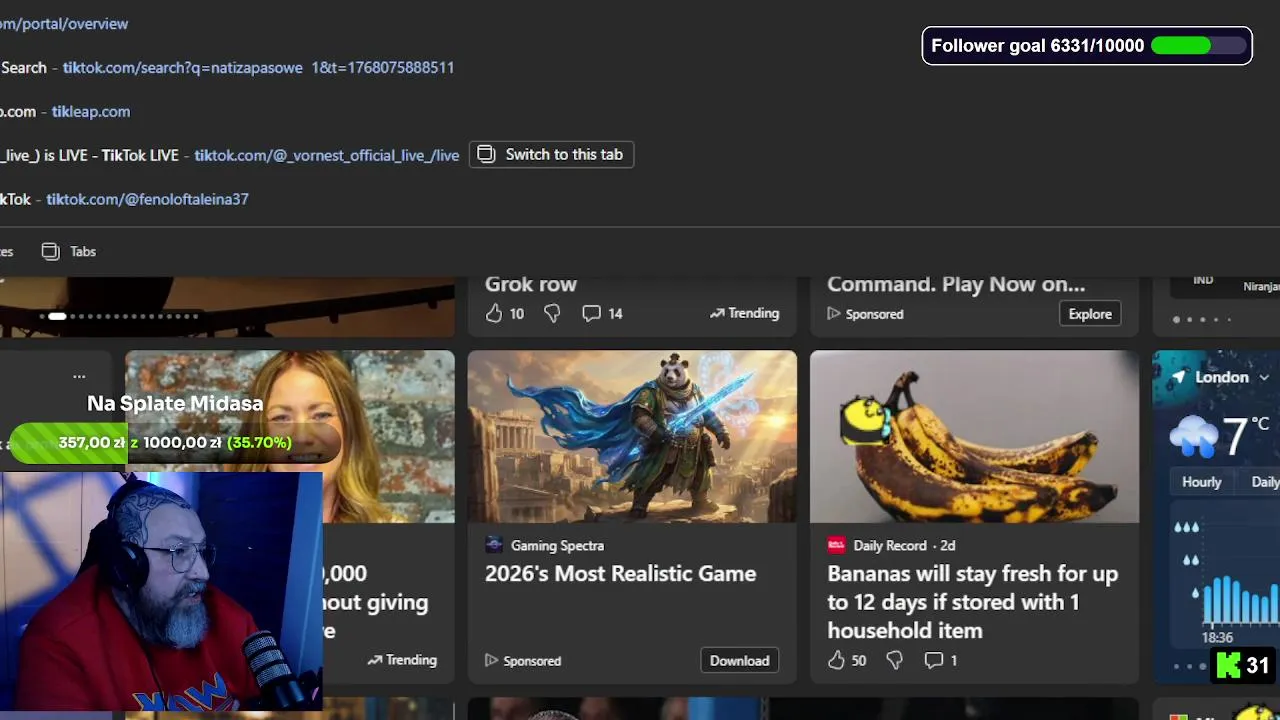Like the Grok row article

click(494, 313)
